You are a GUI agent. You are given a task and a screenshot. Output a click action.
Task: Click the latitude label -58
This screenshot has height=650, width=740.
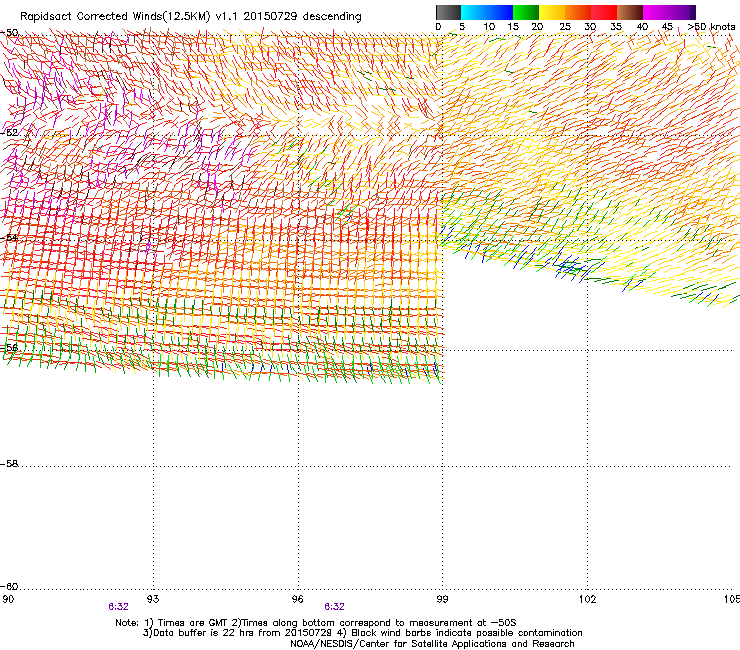coord(10,464)
